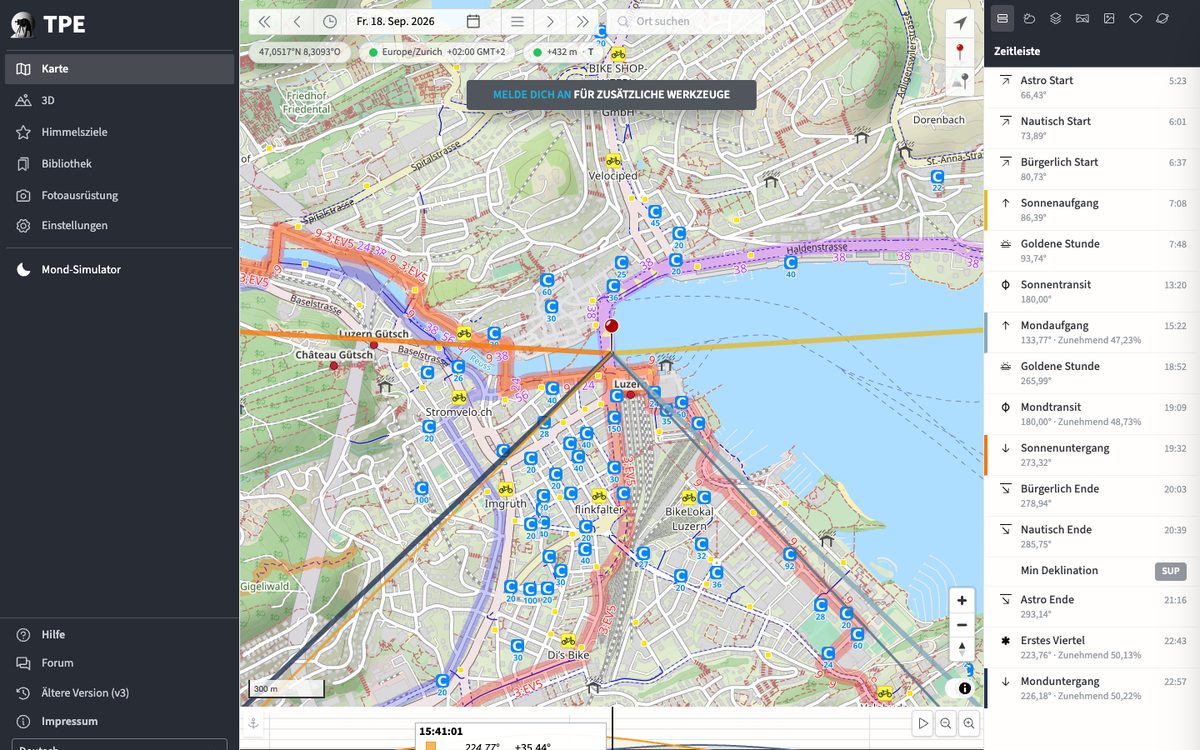Open the planet panel tab icon
The width and height of the screenshot is (1200, 750).
1162,18
